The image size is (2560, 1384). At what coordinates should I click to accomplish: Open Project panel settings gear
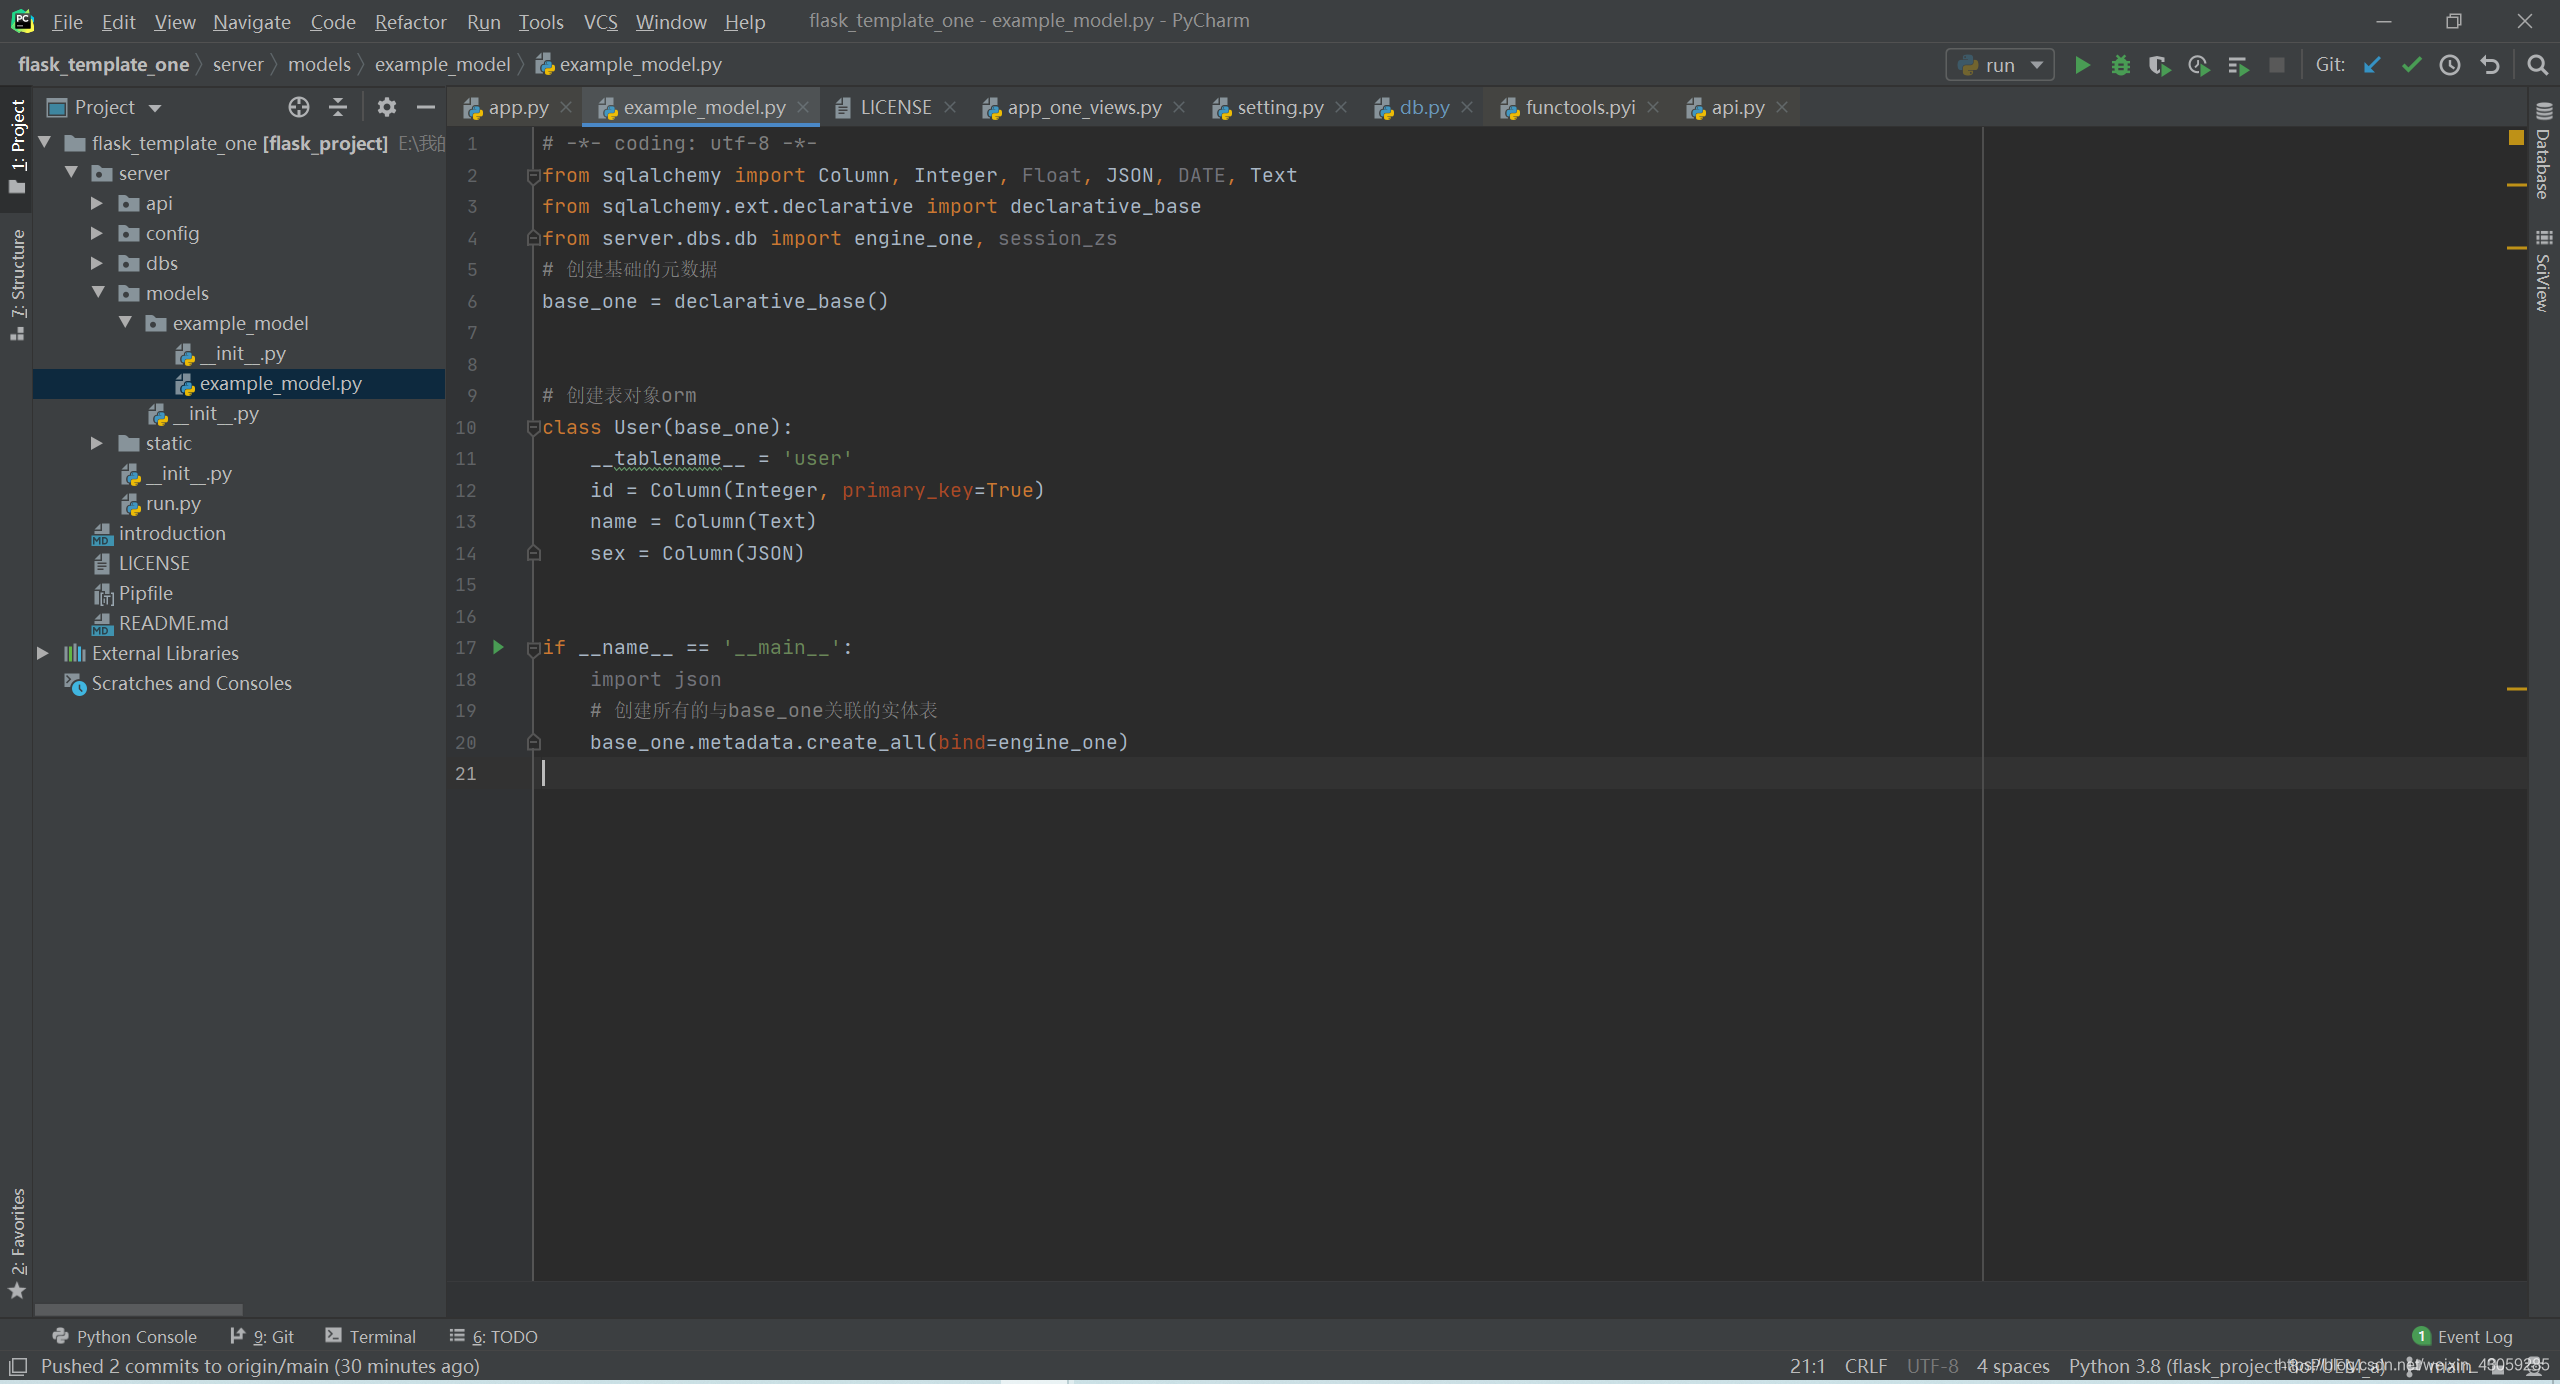tap(387, 107)
